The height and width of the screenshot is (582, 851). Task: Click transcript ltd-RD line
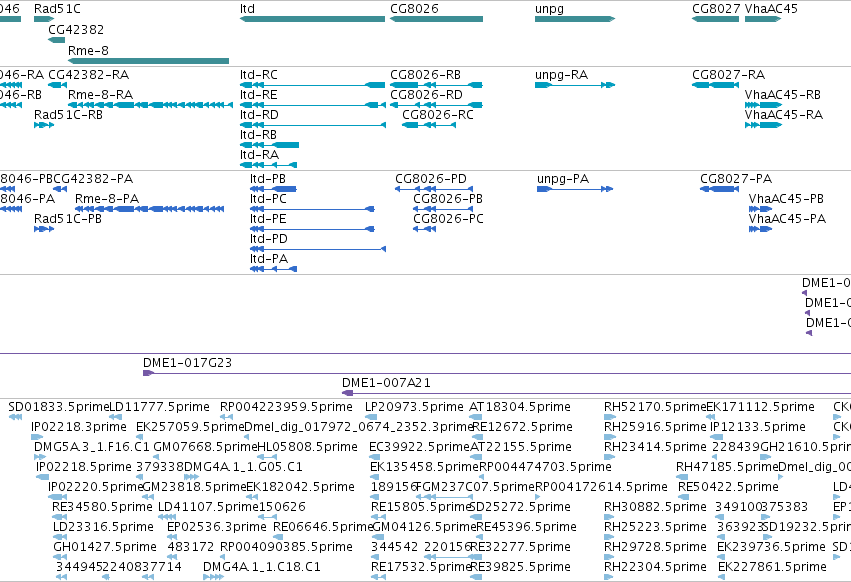point(313,125)
